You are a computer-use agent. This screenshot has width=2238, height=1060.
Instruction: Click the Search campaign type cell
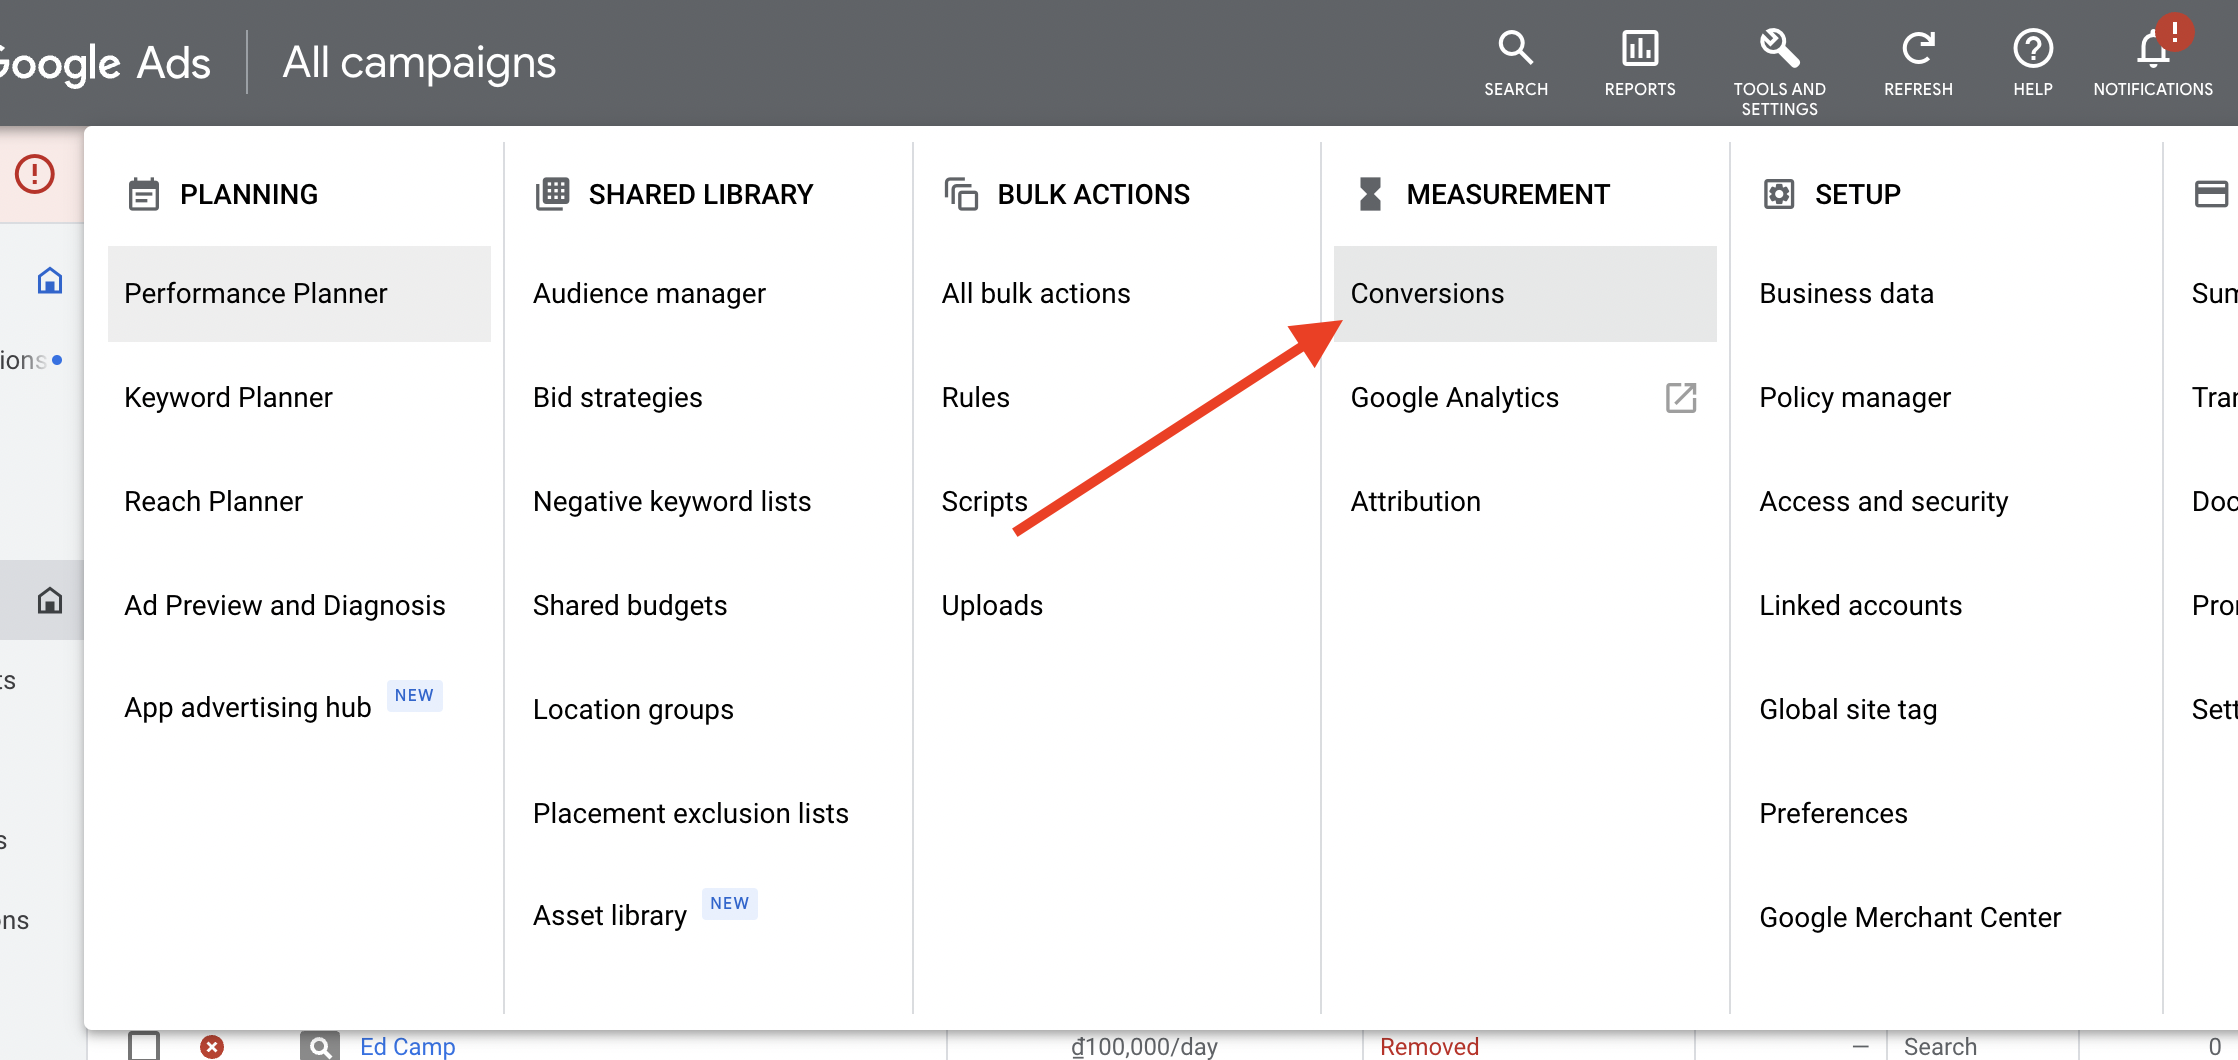1940,1047
